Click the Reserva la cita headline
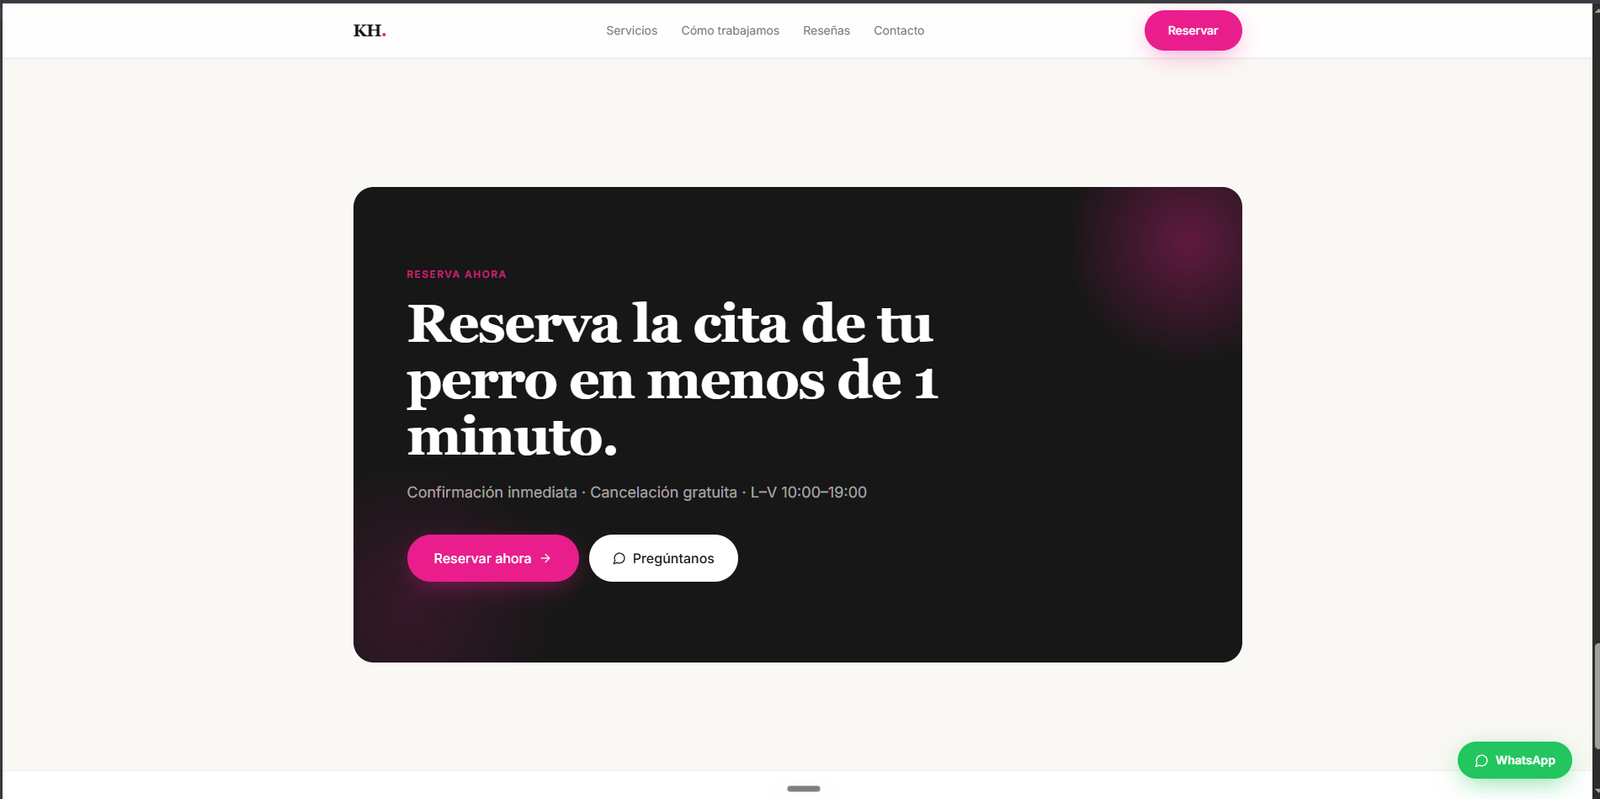 point(672,380)
